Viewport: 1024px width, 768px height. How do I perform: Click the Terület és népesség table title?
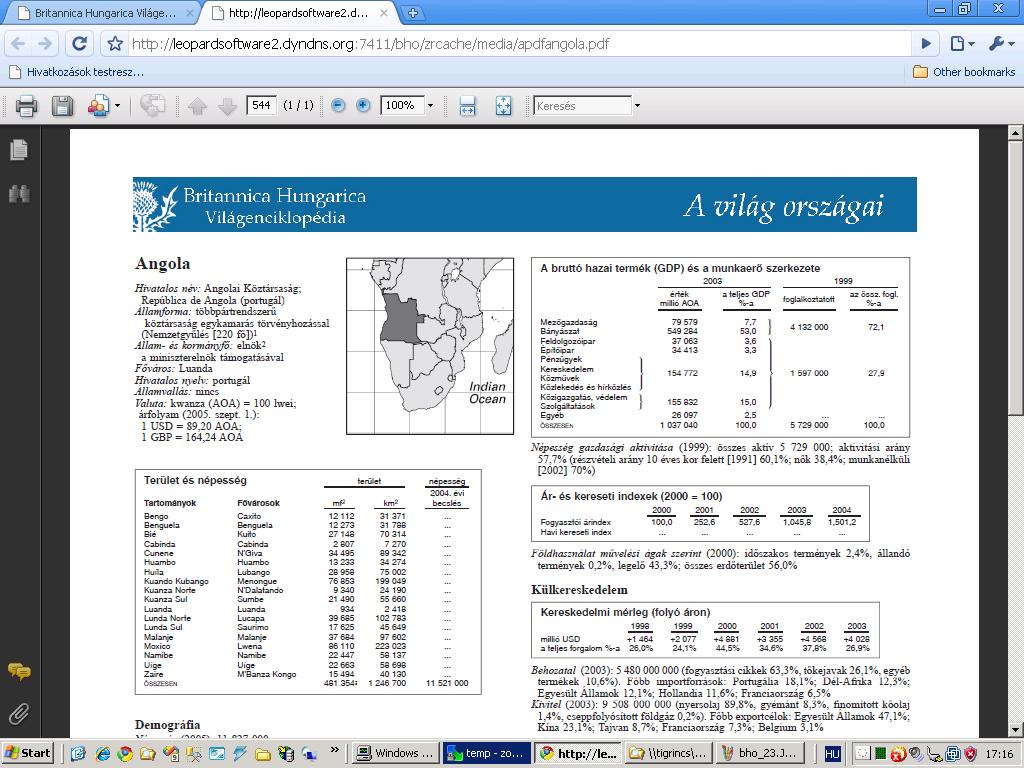[195, 480]
